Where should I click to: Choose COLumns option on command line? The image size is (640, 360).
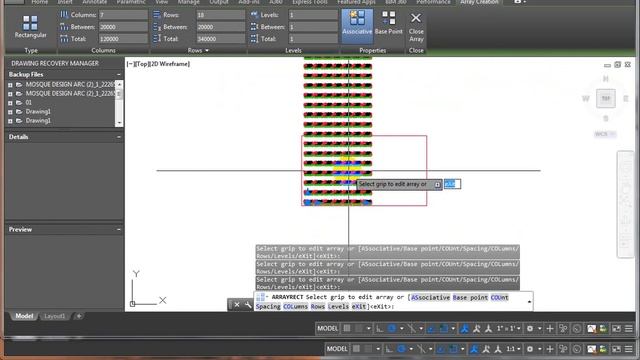point(296,307)
